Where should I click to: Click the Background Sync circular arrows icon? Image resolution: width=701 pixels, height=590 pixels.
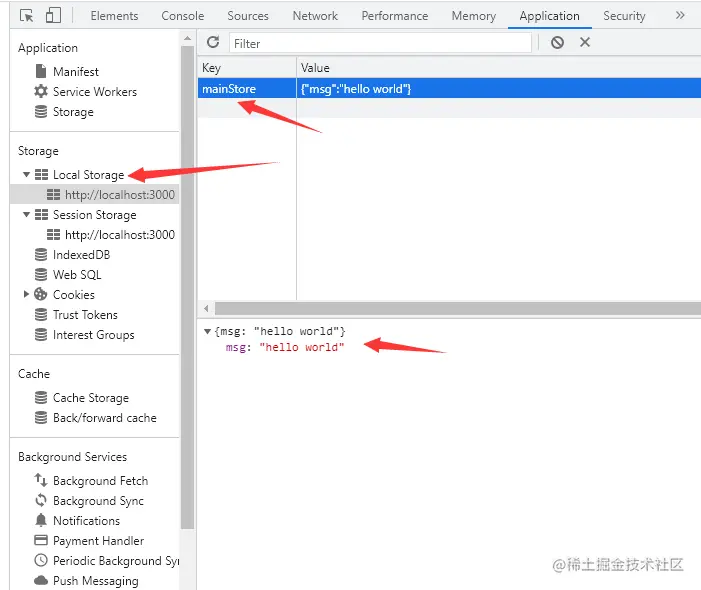pos(41,500)
